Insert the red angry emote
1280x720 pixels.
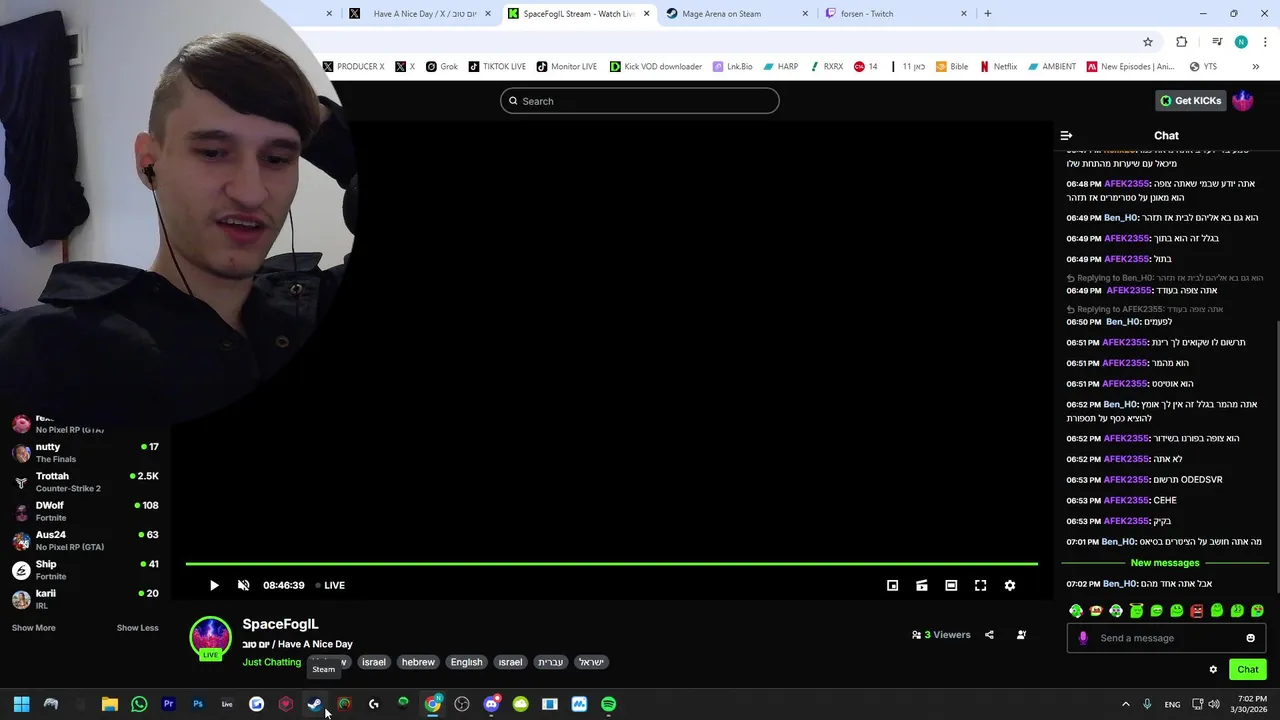coord(1196,611)
